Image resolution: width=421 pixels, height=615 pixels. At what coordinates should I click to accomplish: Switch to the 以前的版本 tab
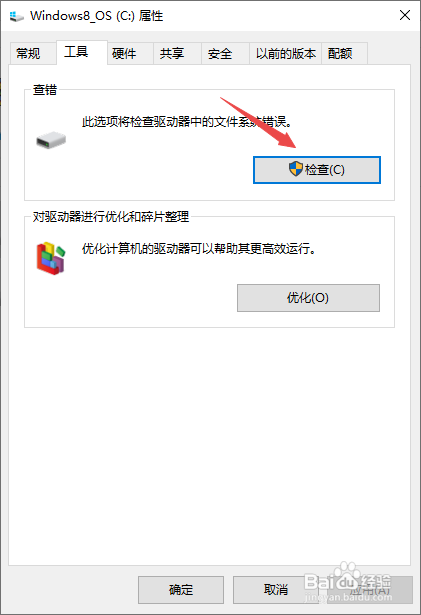(285, 53)
